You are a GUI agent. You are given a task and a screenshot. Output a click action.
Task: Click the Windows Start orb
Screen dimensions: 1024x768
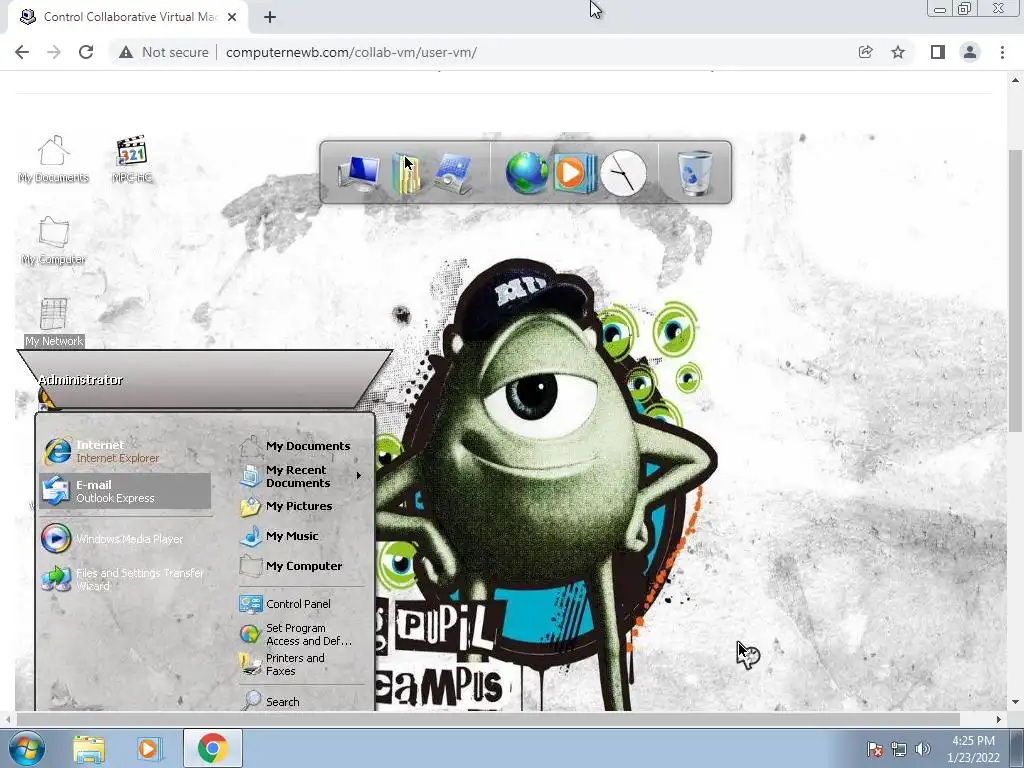pyautogui.click(x=26, y=748)
